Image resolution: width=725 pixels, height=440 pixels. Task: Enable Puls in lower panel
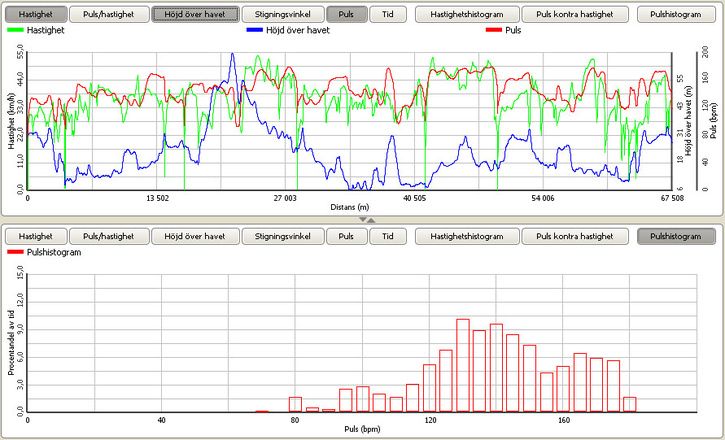347,236
